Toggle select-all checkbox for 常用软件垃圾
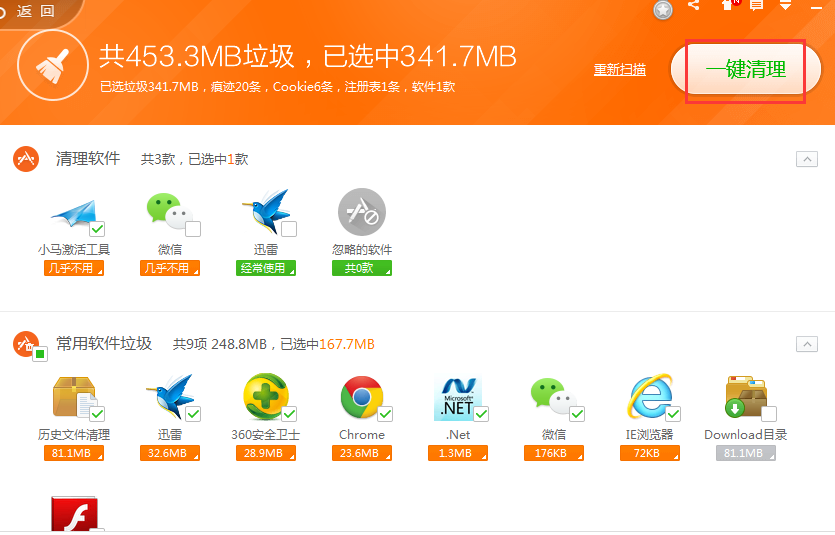This screenshot has width=835, height=535. coord(40,354)
